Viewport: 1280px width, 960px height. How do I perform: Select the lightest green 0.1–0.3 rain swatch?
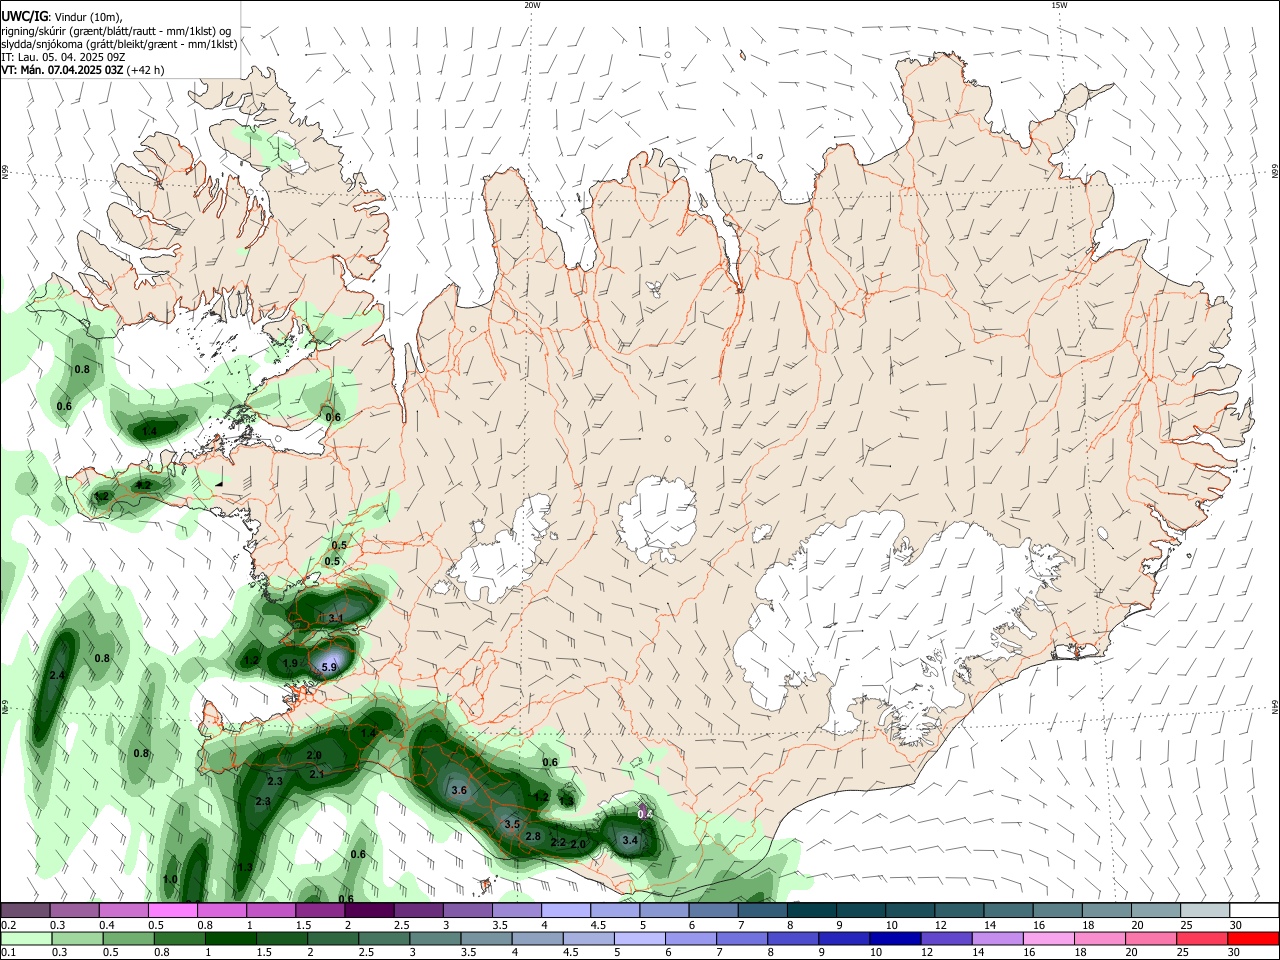point(26,938)
